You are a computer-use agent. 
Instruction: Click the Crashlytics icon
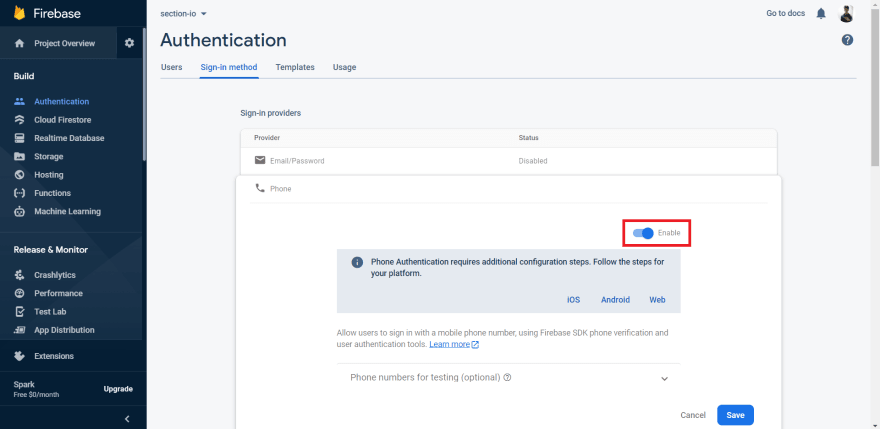point(20,275)
